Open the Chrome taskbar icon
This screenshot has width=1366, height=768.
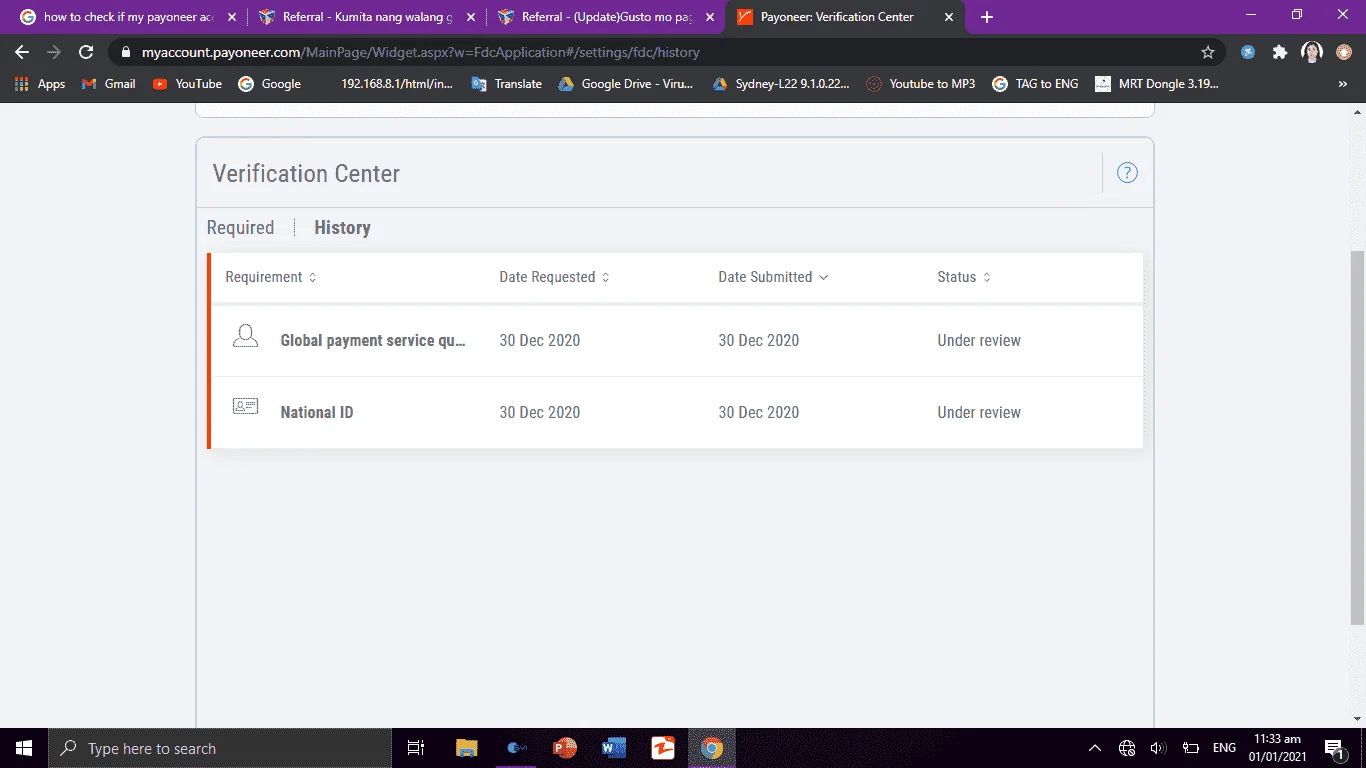pyautogui.click(x=712, y=748)
